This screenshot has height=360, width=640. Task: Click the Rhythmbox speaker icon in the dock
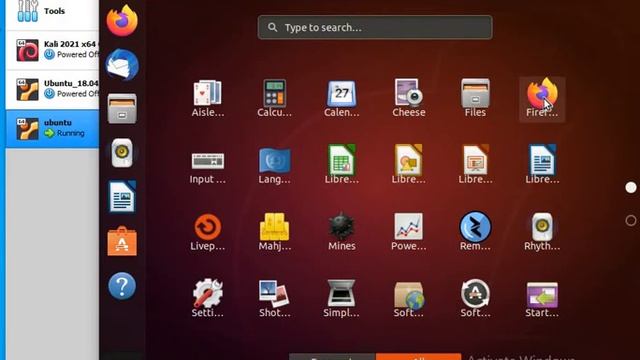coord(122,153)
